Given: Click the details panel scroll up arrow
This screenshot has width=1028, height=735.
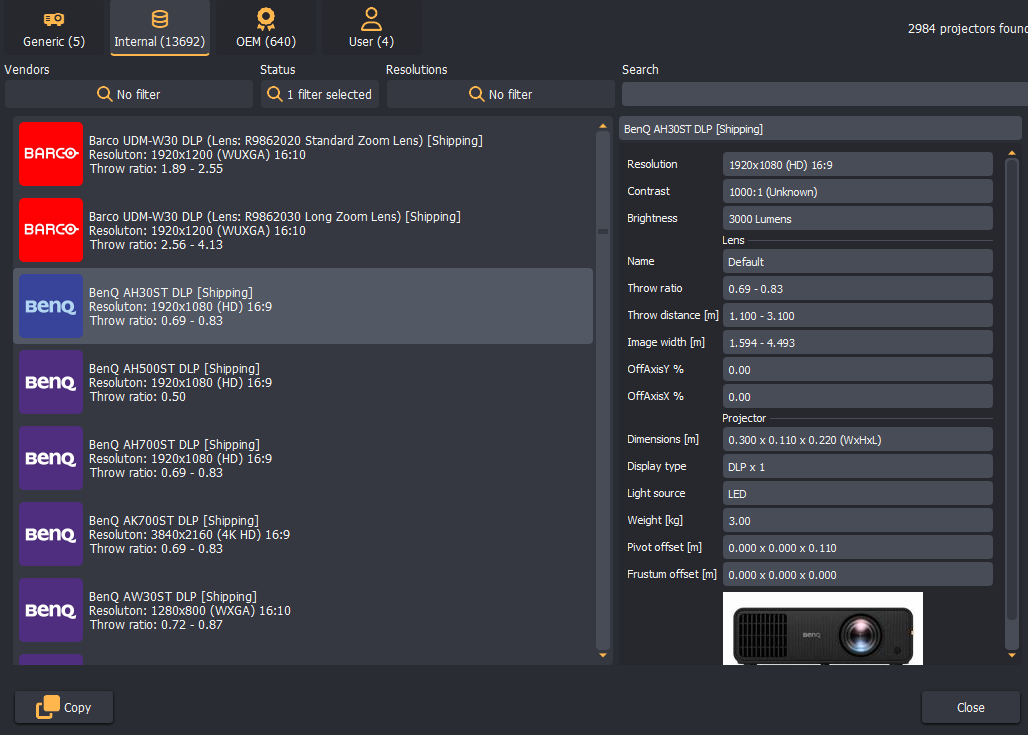Looking at the screenshot, I should point(1012,153).
